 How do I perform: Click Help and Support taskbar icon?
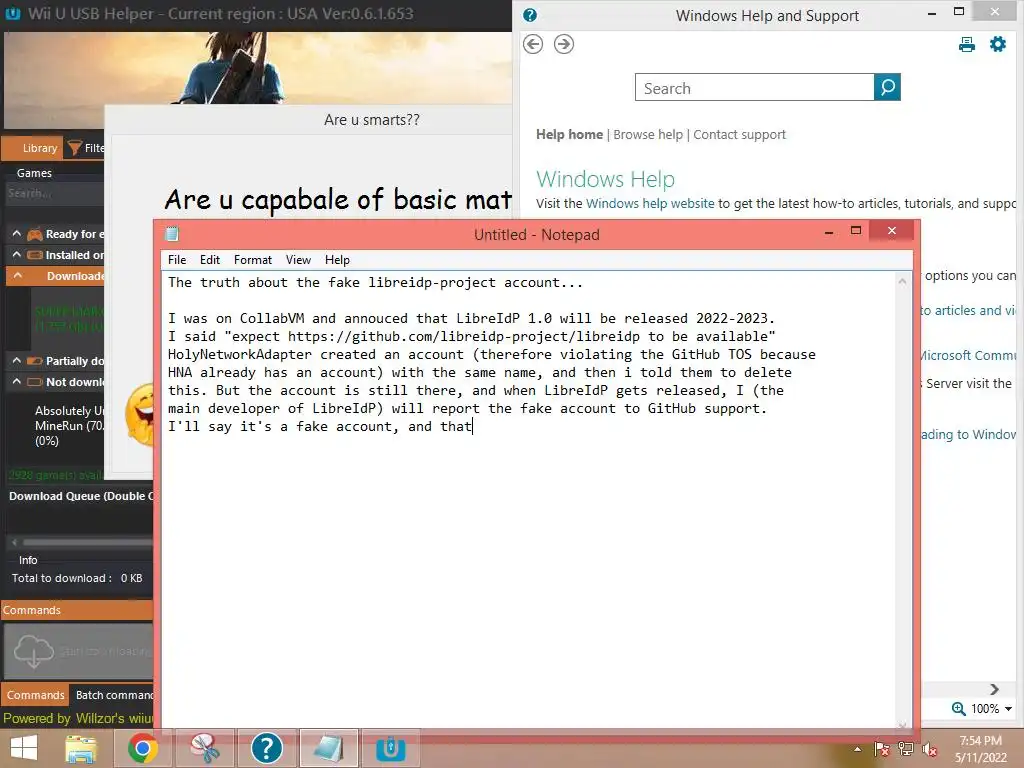pyautogui.click(x=266, y=748)
